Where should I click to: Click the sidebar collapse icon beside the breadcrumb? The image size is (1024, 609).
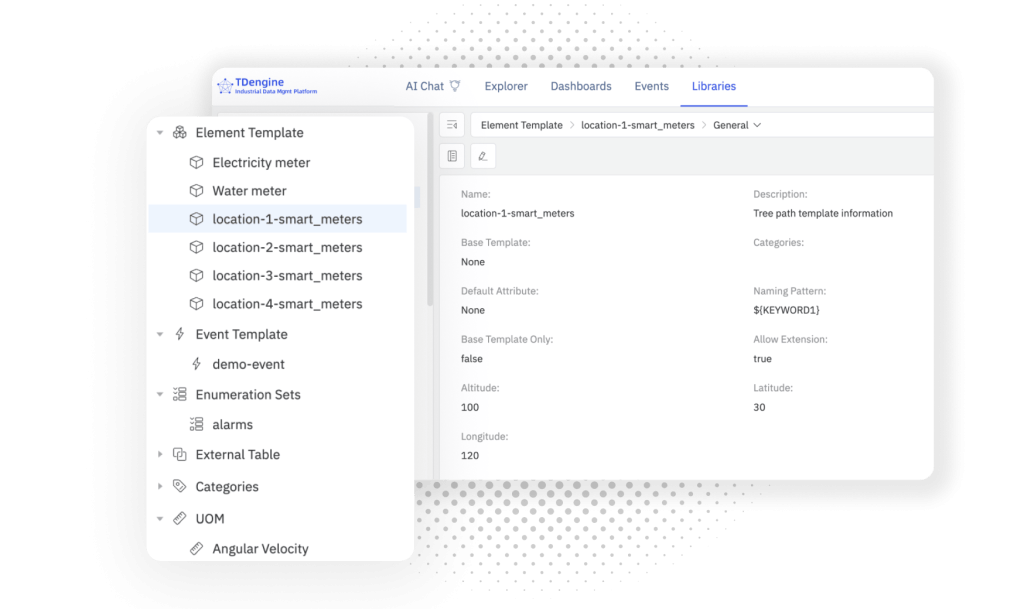[x=452, y=125]
